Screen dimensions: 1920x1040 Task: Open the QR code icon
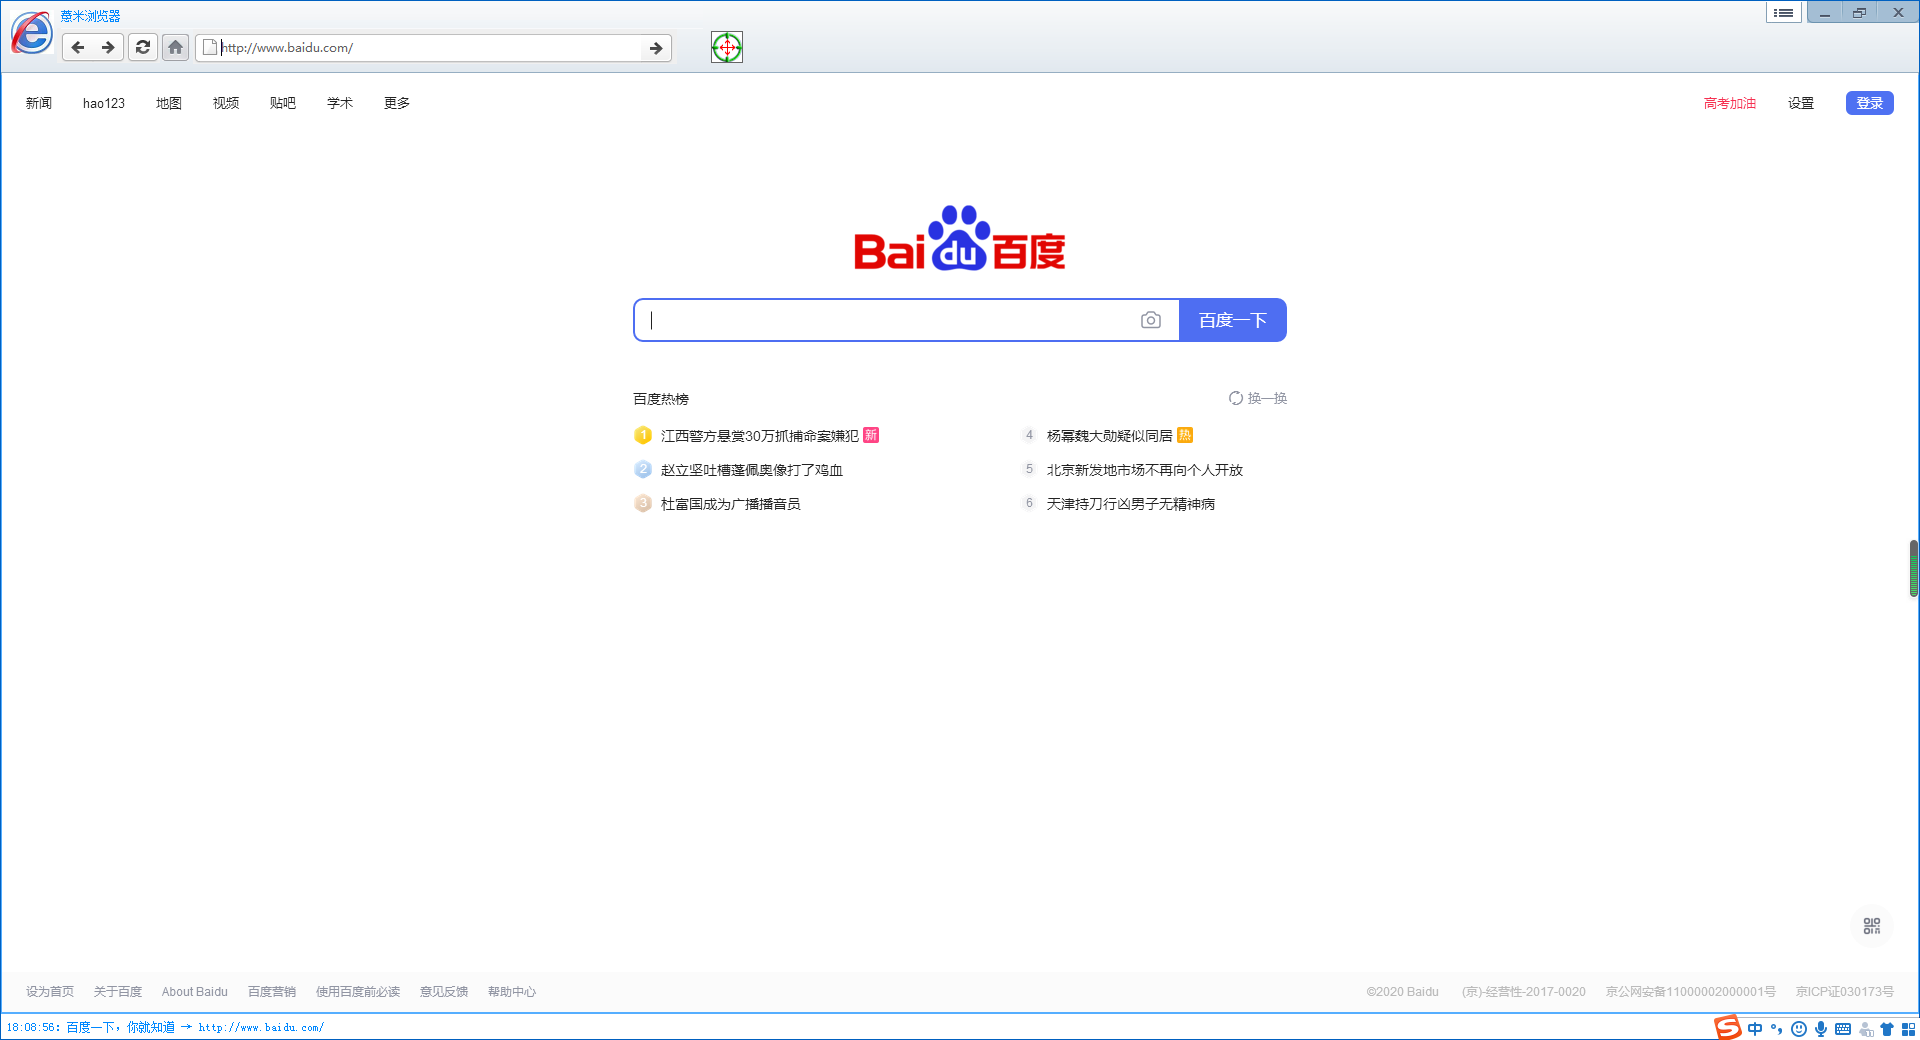[1872, 926]
